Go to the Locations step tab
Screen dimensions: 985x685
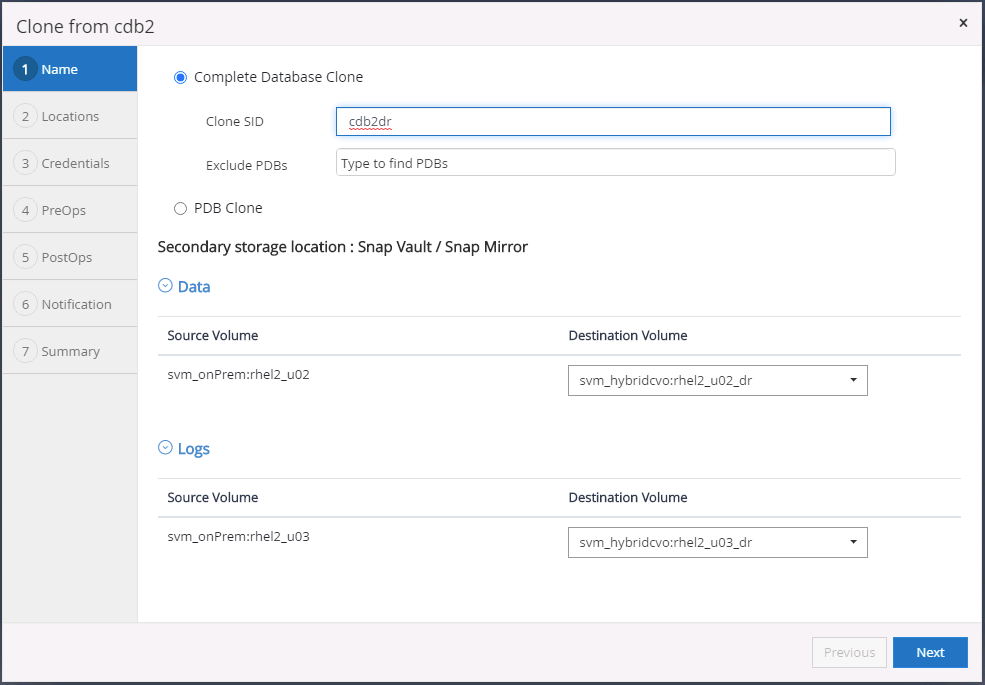point(70,117)
